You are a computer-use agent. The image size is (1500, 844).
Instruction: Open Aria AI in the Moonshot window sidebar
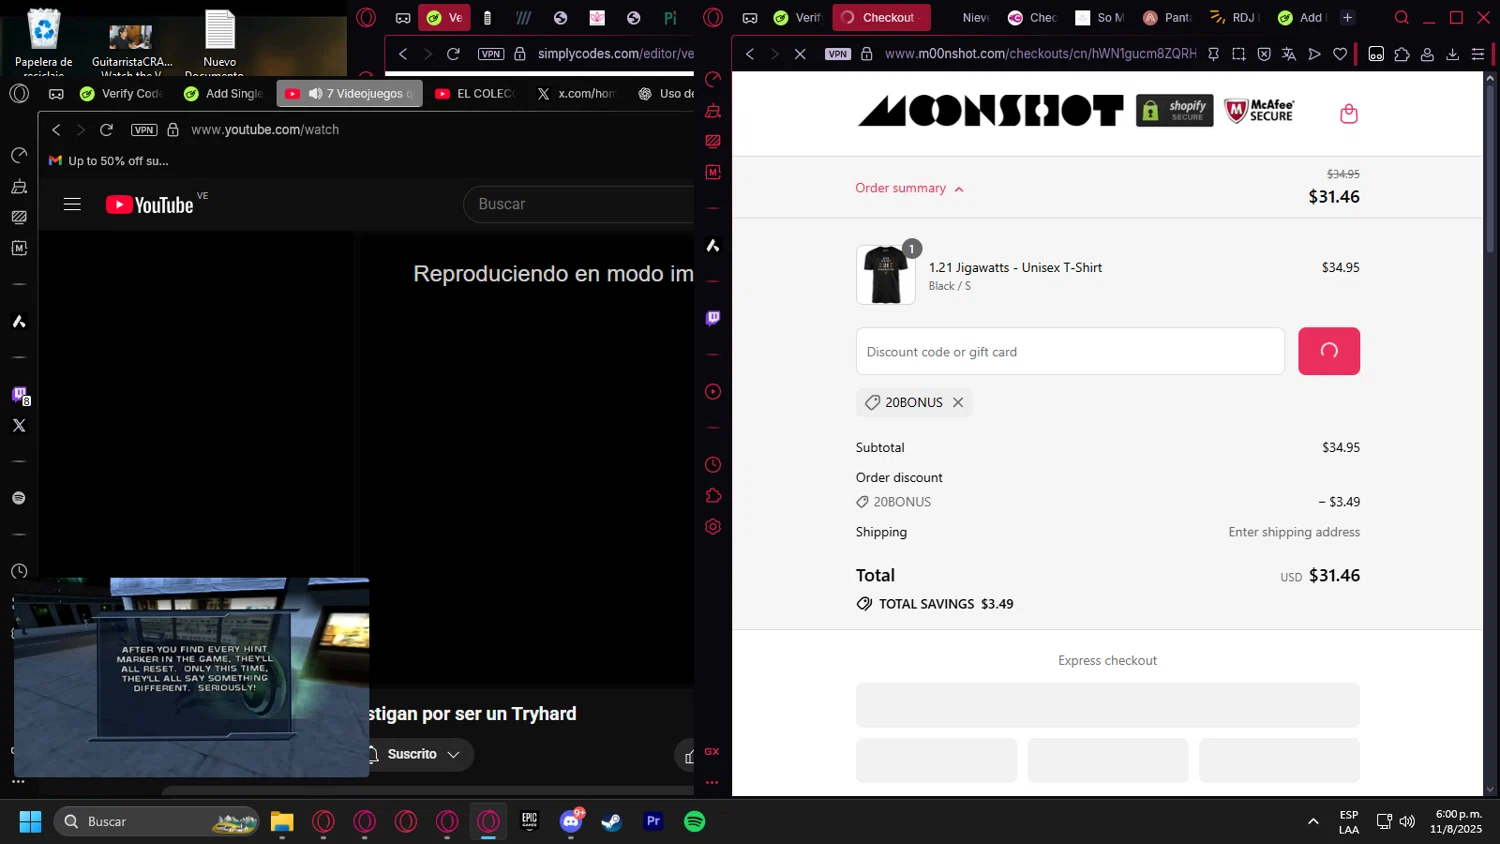click(x=713, y=246)
